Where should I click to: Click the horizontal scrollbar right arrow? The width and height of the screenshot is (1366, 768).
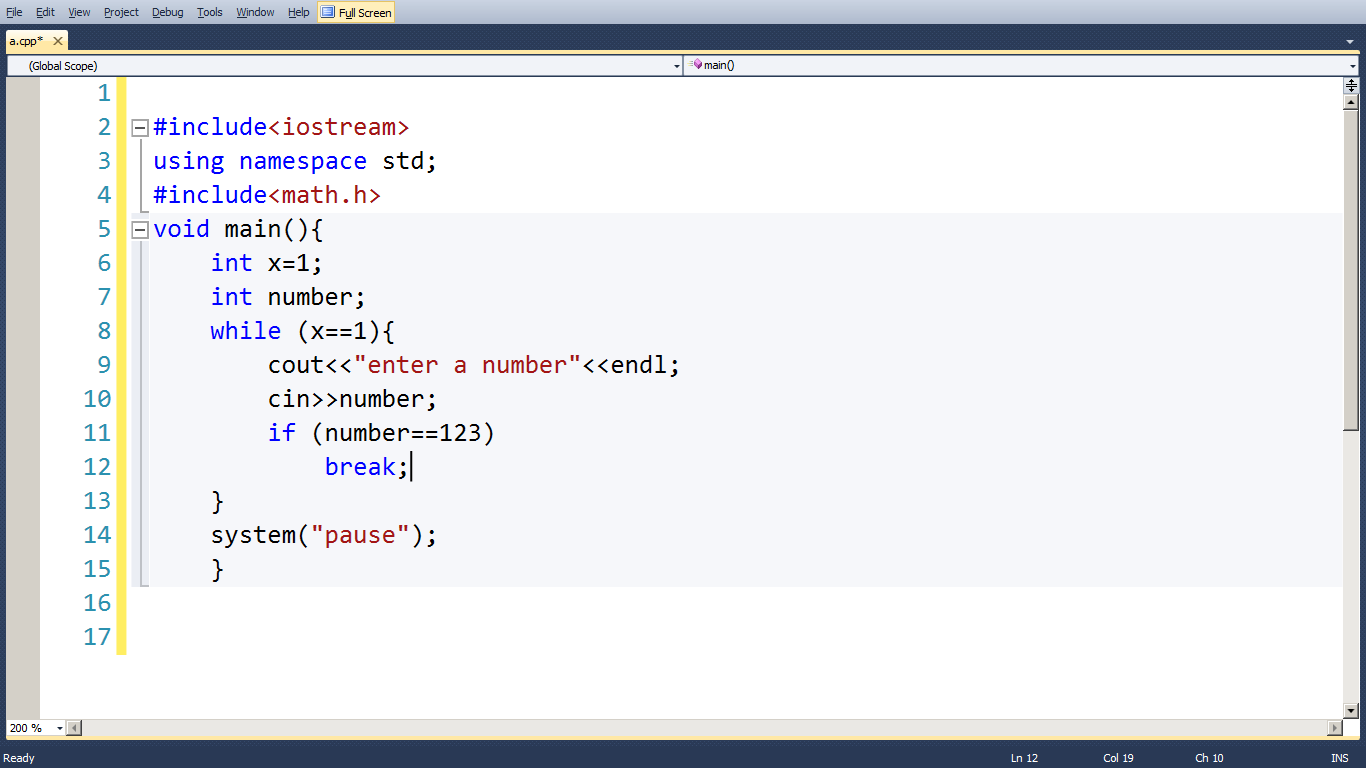tap(1335, 728)
